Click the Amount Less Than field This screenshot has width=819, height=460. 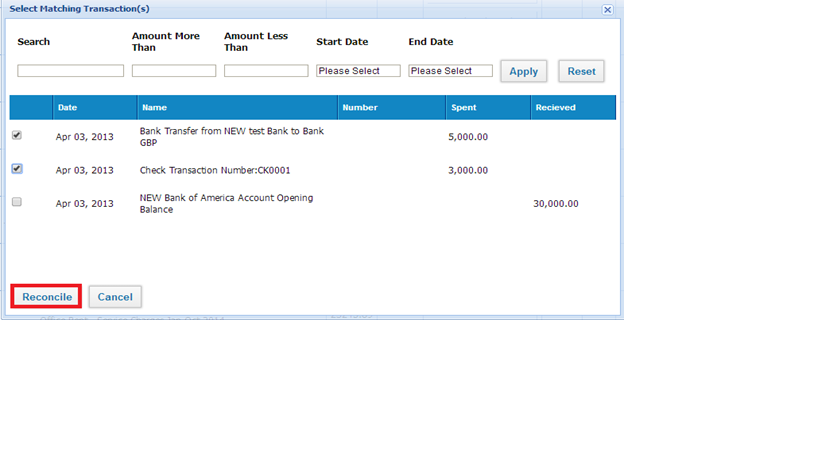click(x=266, y=70)
